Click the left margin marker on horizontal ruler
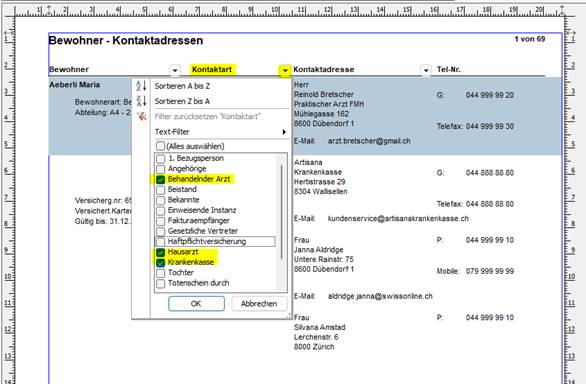 click(49, 10)
